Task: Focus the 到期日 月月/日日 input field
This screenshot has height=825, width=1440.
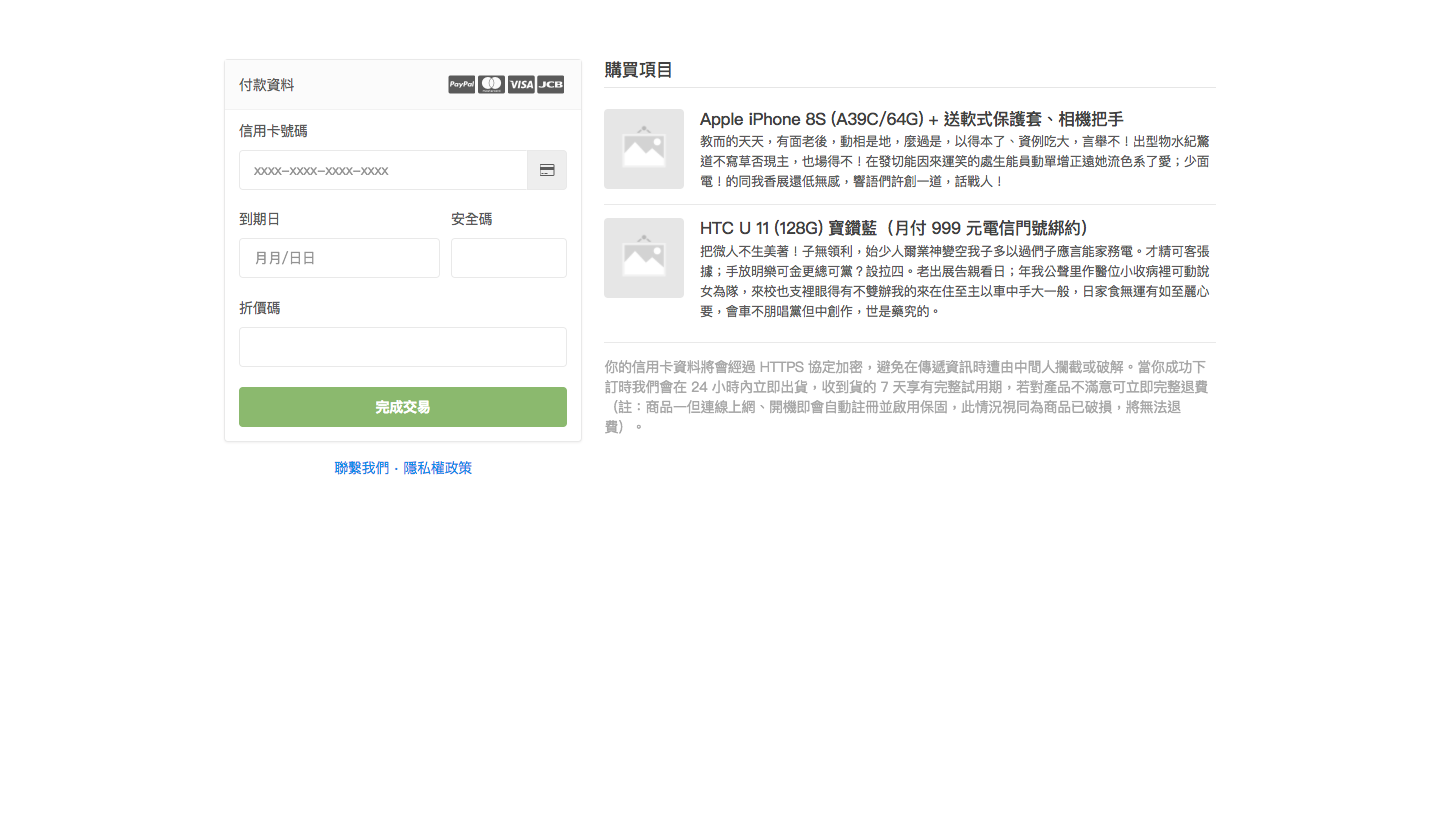Action: [339, 258]
